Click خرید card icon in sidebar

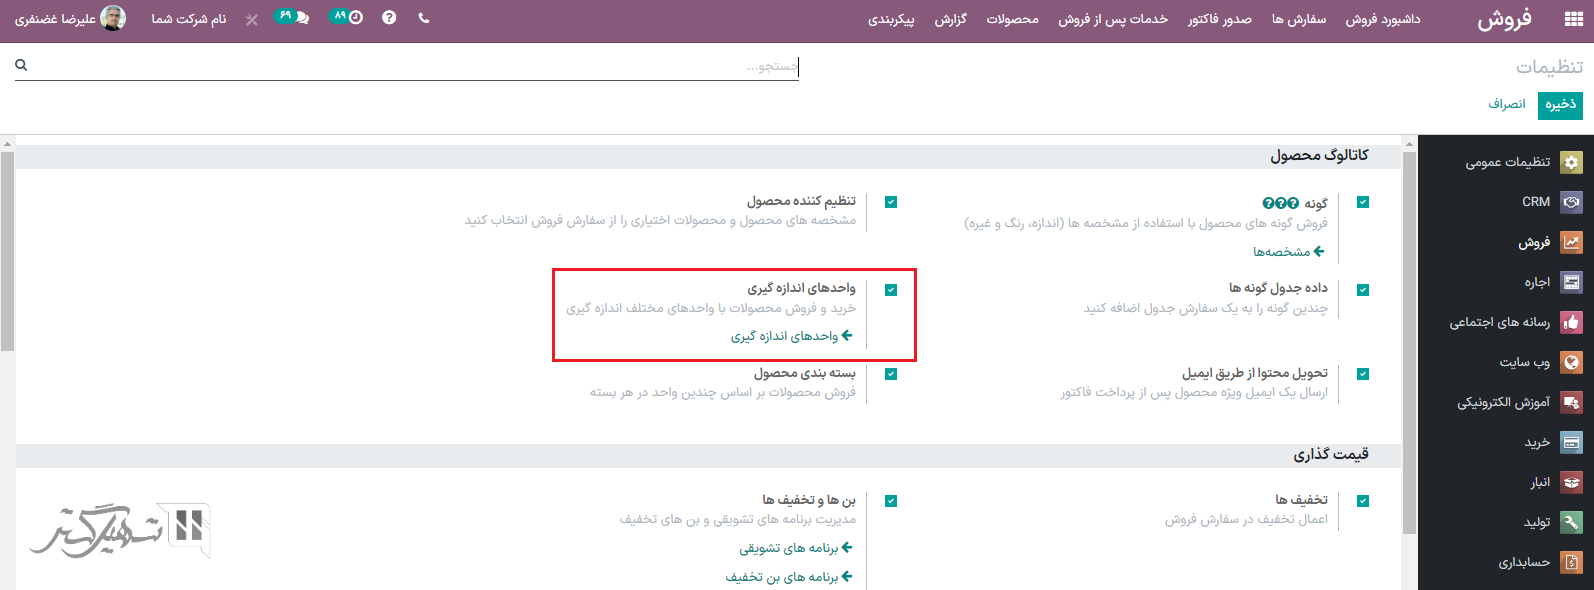coord(1571,442)
